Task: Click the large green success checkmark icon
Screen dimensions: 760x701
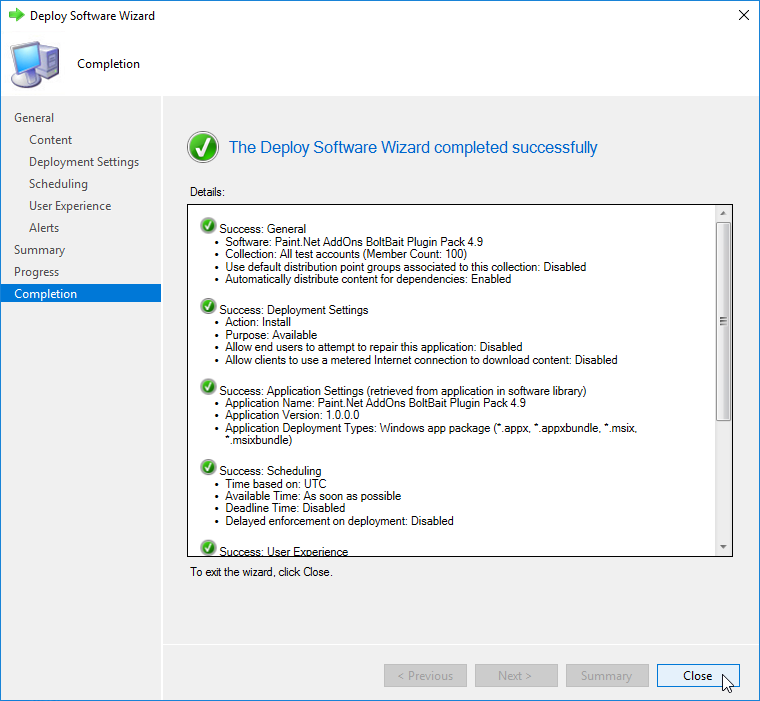Action: (x=203, y=147)
